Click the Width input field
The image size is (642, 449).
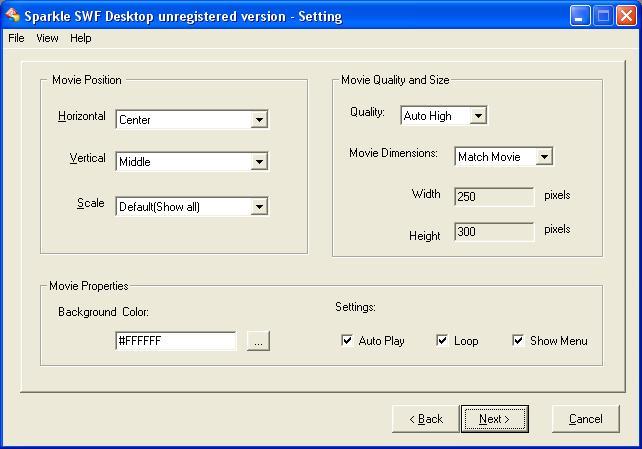(x=494, y=196)
